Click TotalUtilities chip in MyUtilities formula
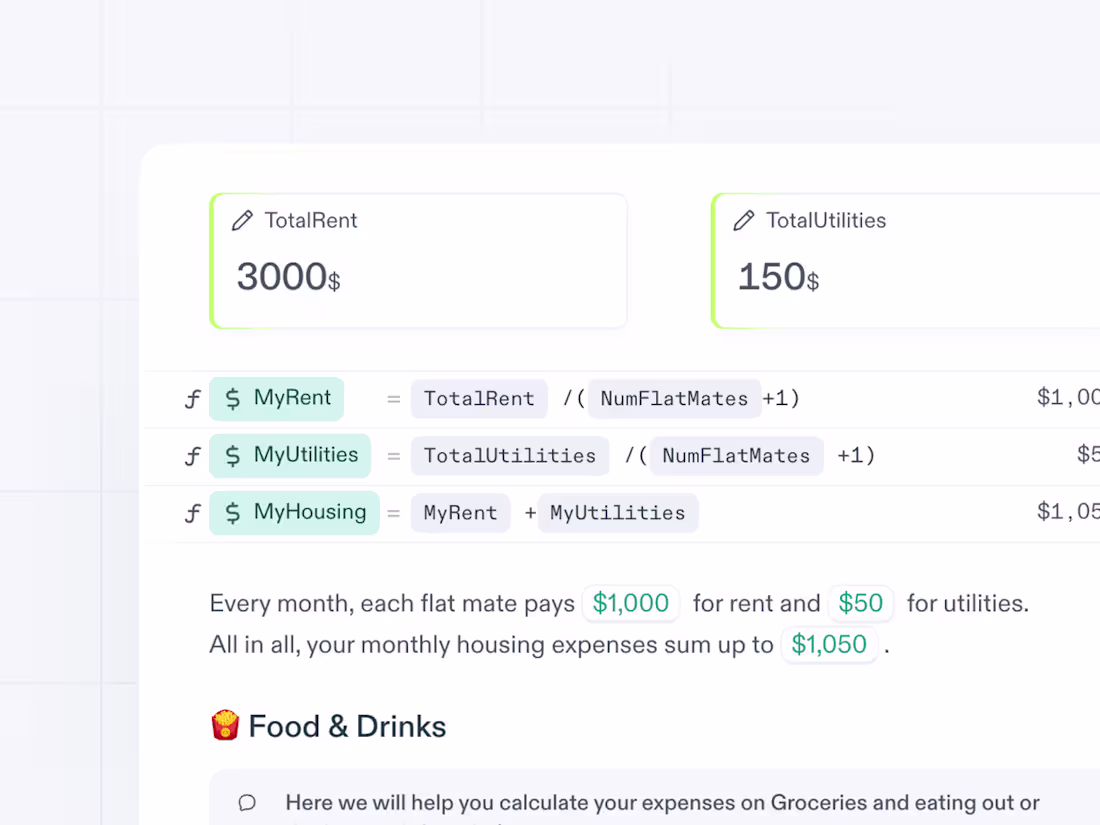The width and height of the screenshot is (1100, 825). coord(510,456)
